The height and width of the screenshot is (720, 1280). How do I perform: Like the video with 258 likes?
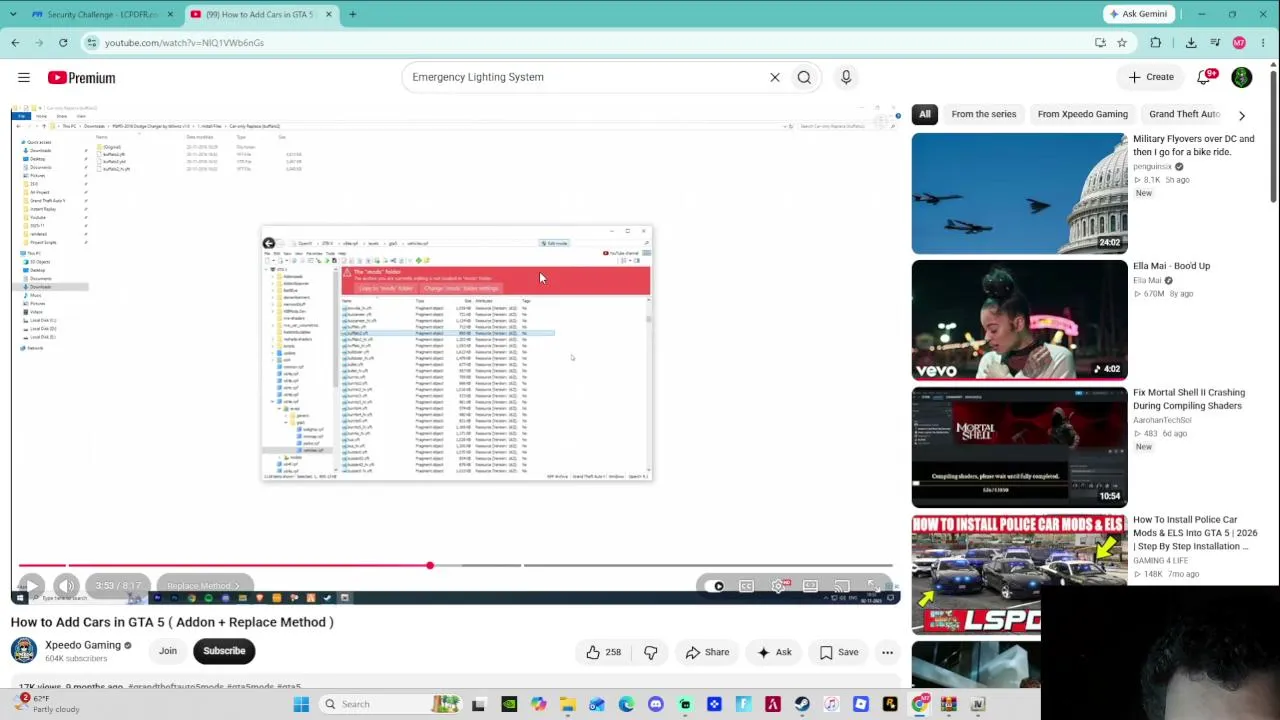[x=604, y=652]
